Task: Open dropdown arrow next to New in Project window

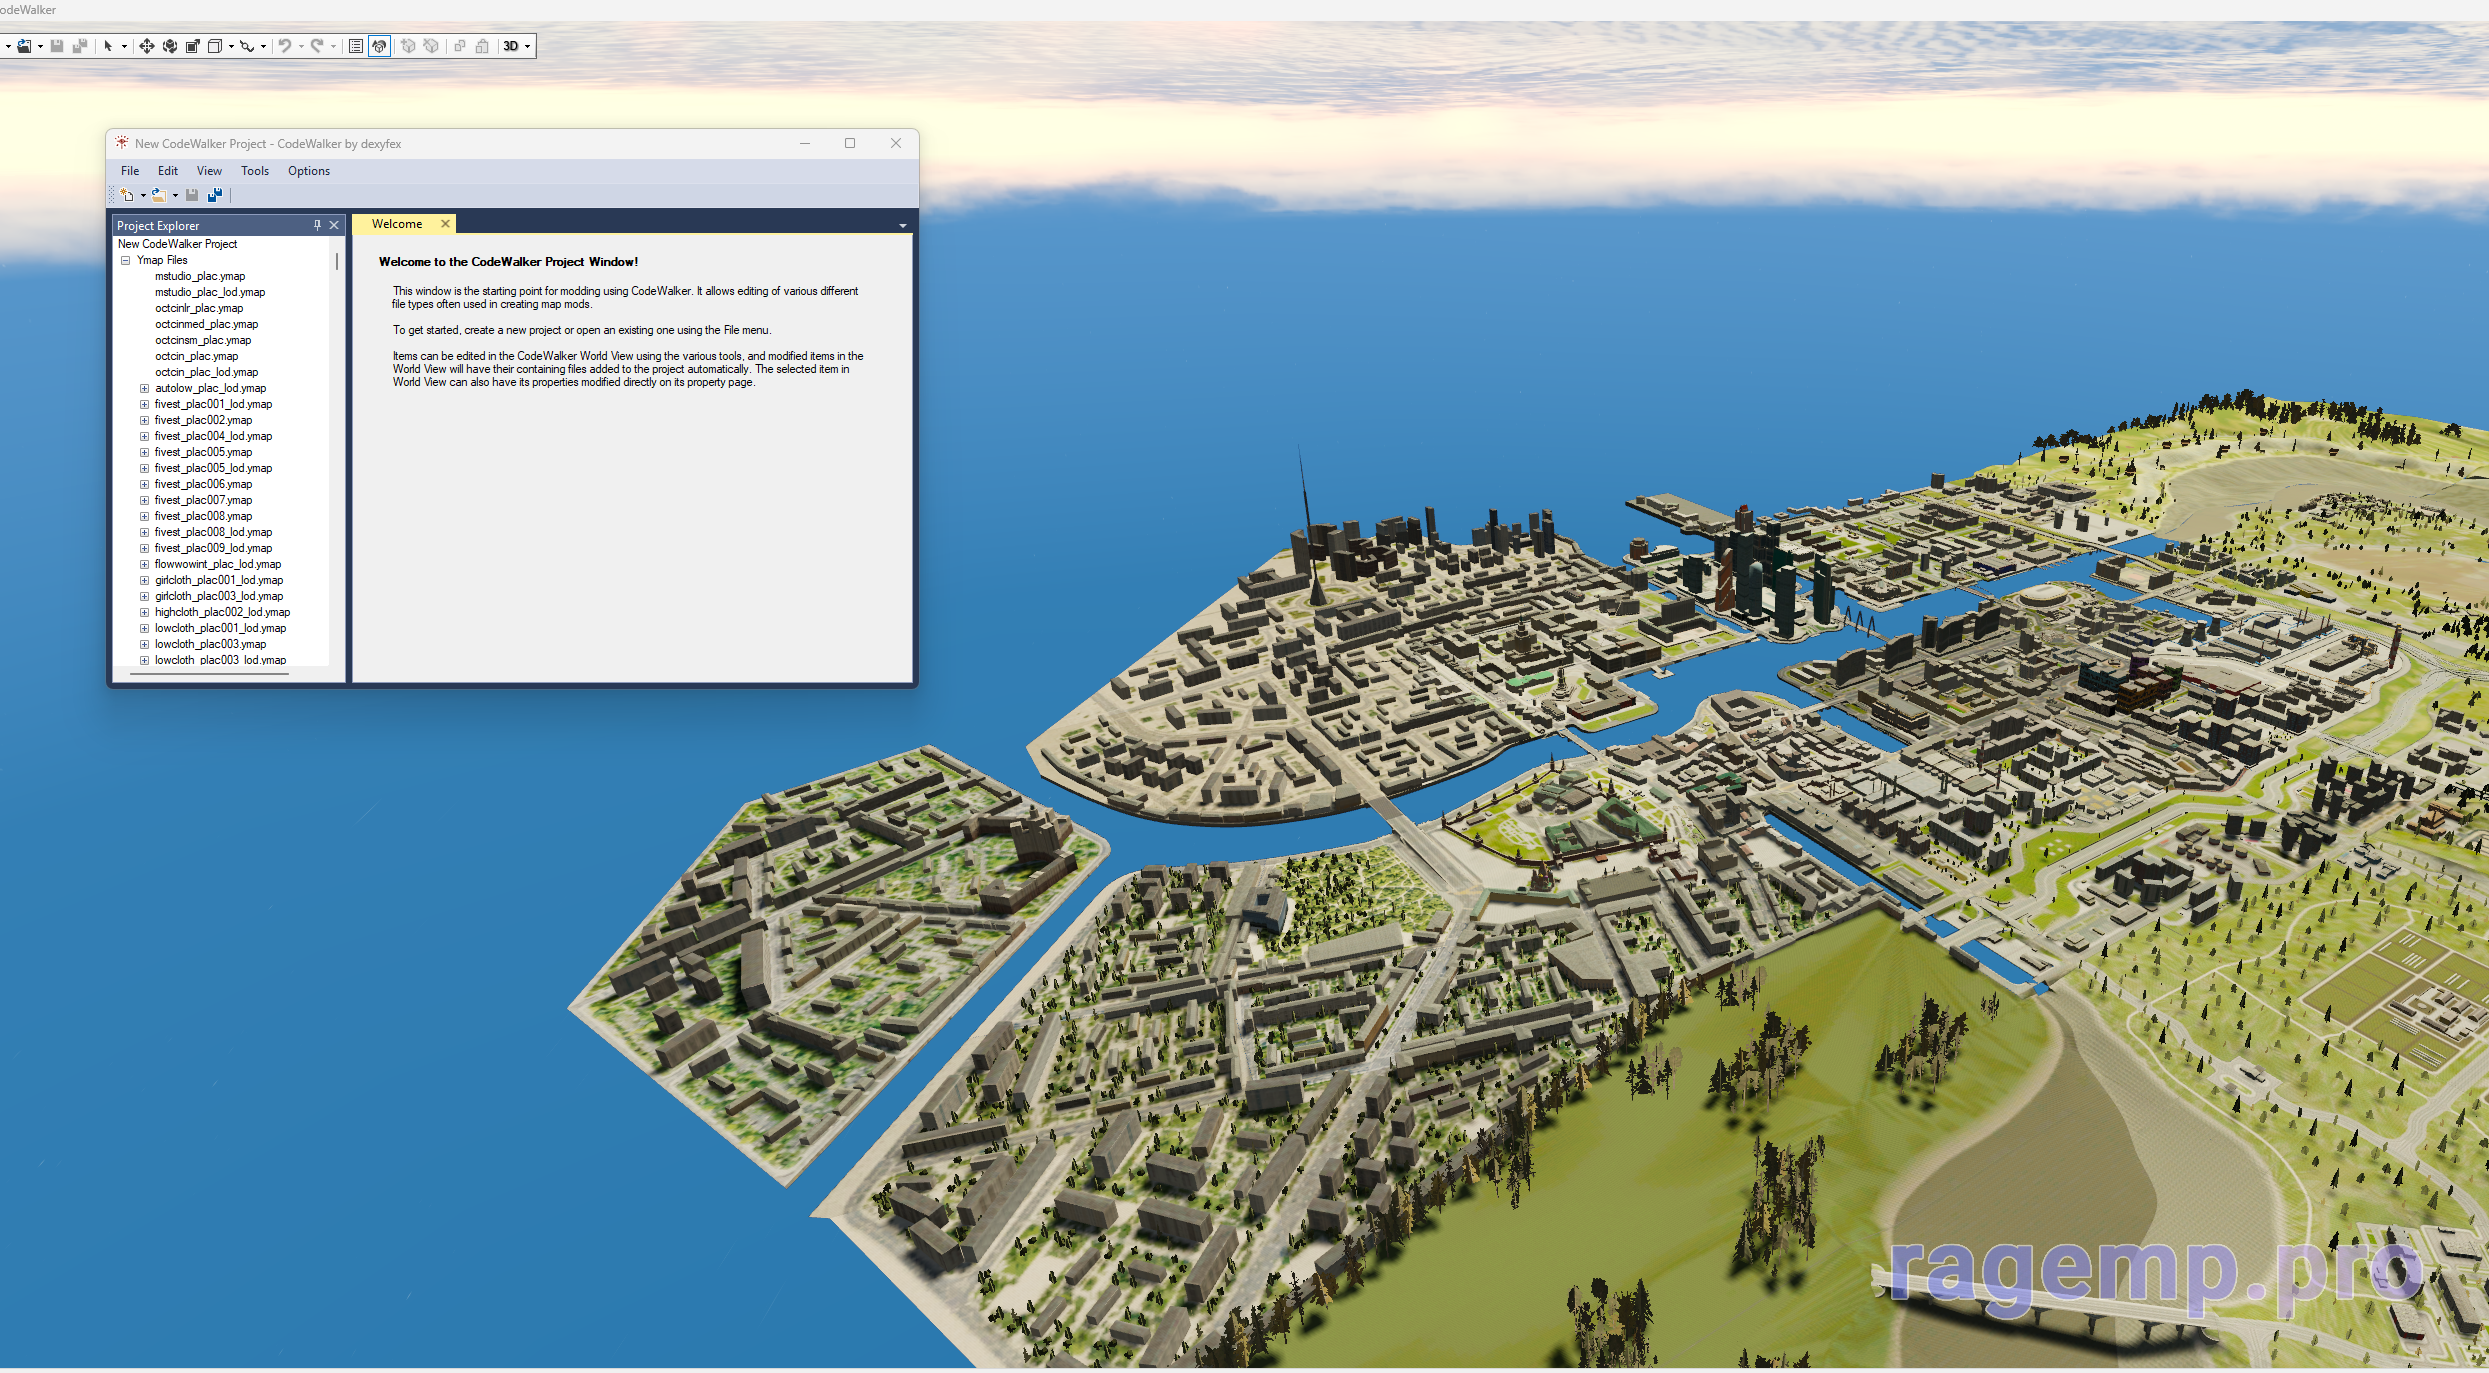Action: [x=143, y=195]
